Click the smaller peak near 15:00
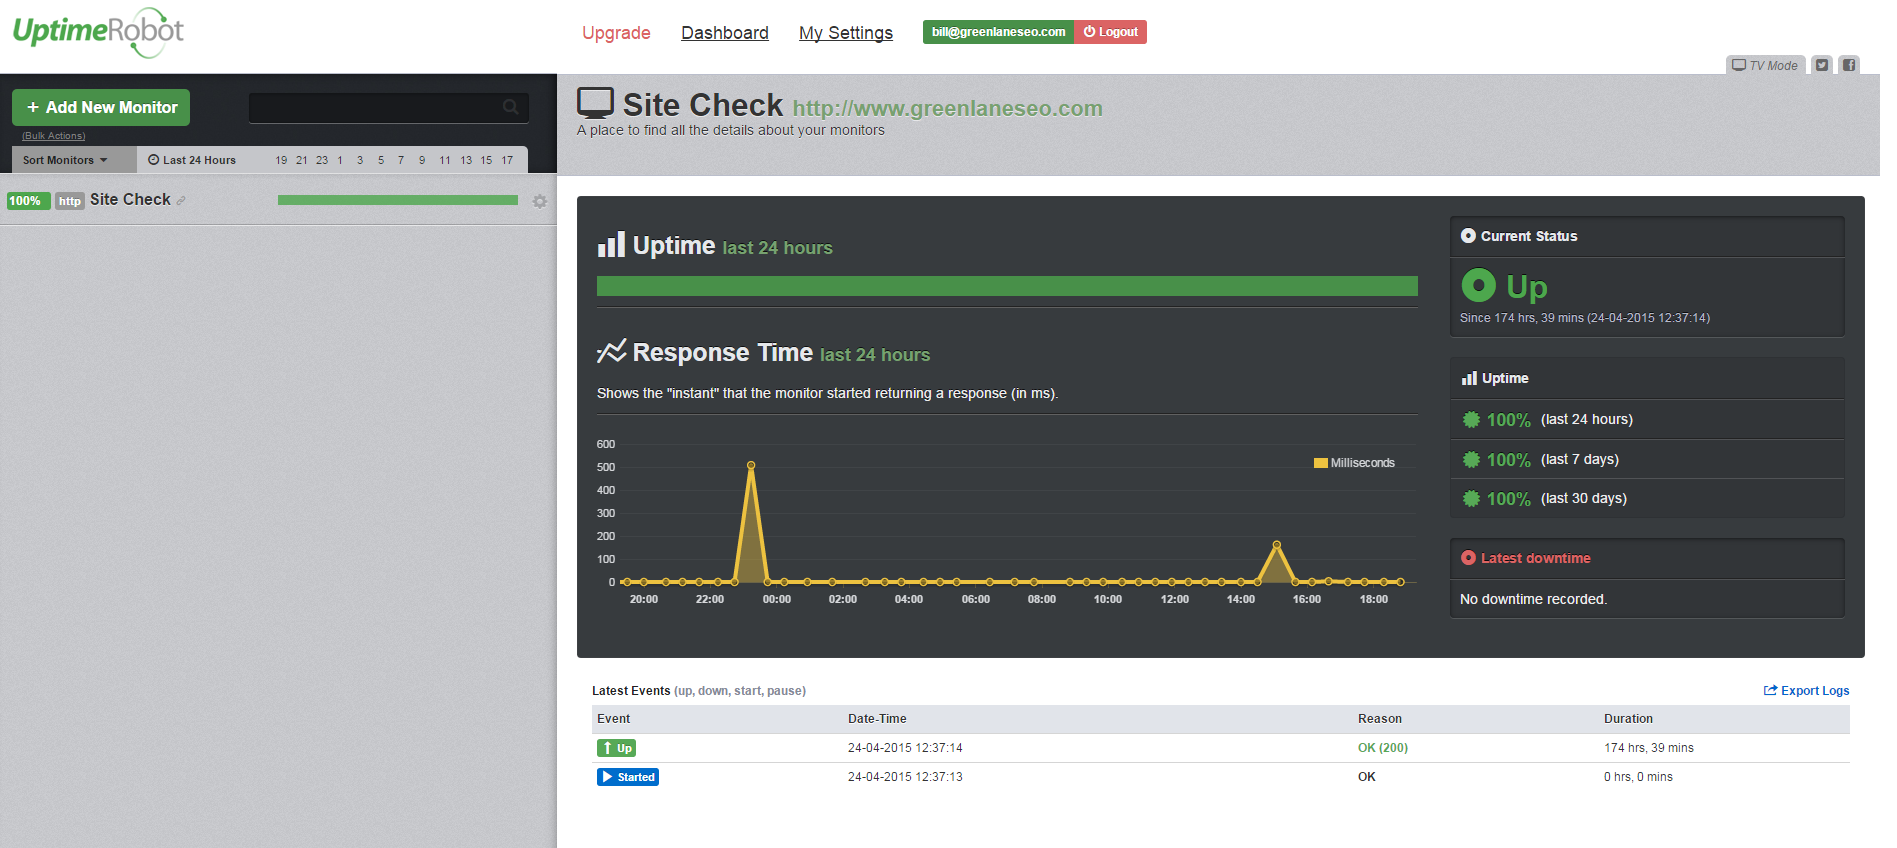Screen dimensions: 1897x848 click(x=1277, y=545)
